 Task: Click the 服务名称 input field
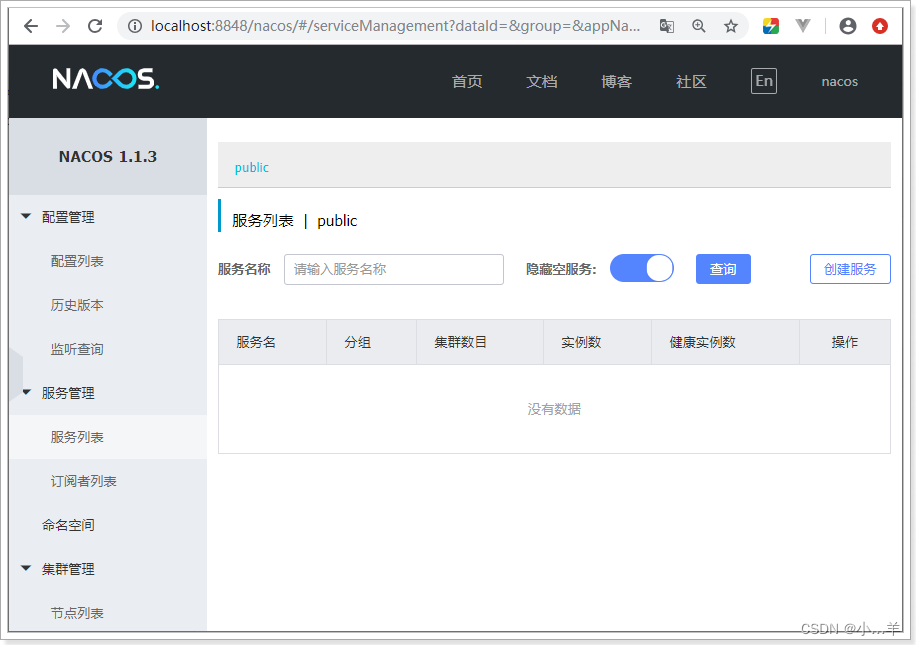(x=393, y=269)
